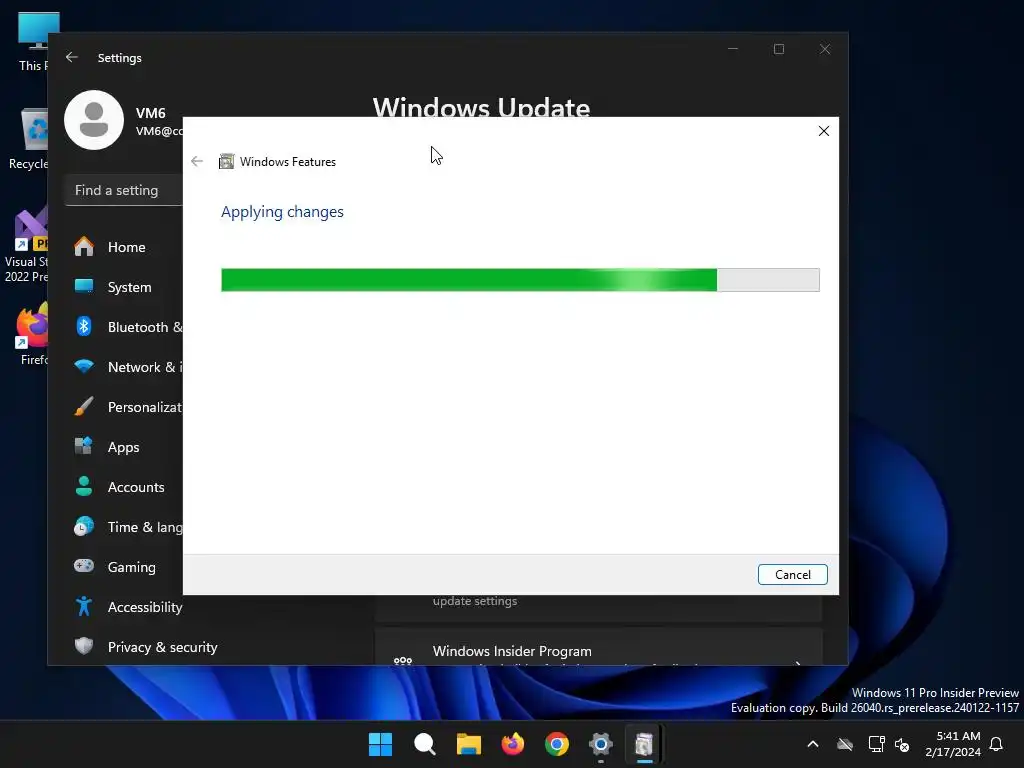Click the muted volume tray icon
This screenshot has height=768, width=1024.
902,744
